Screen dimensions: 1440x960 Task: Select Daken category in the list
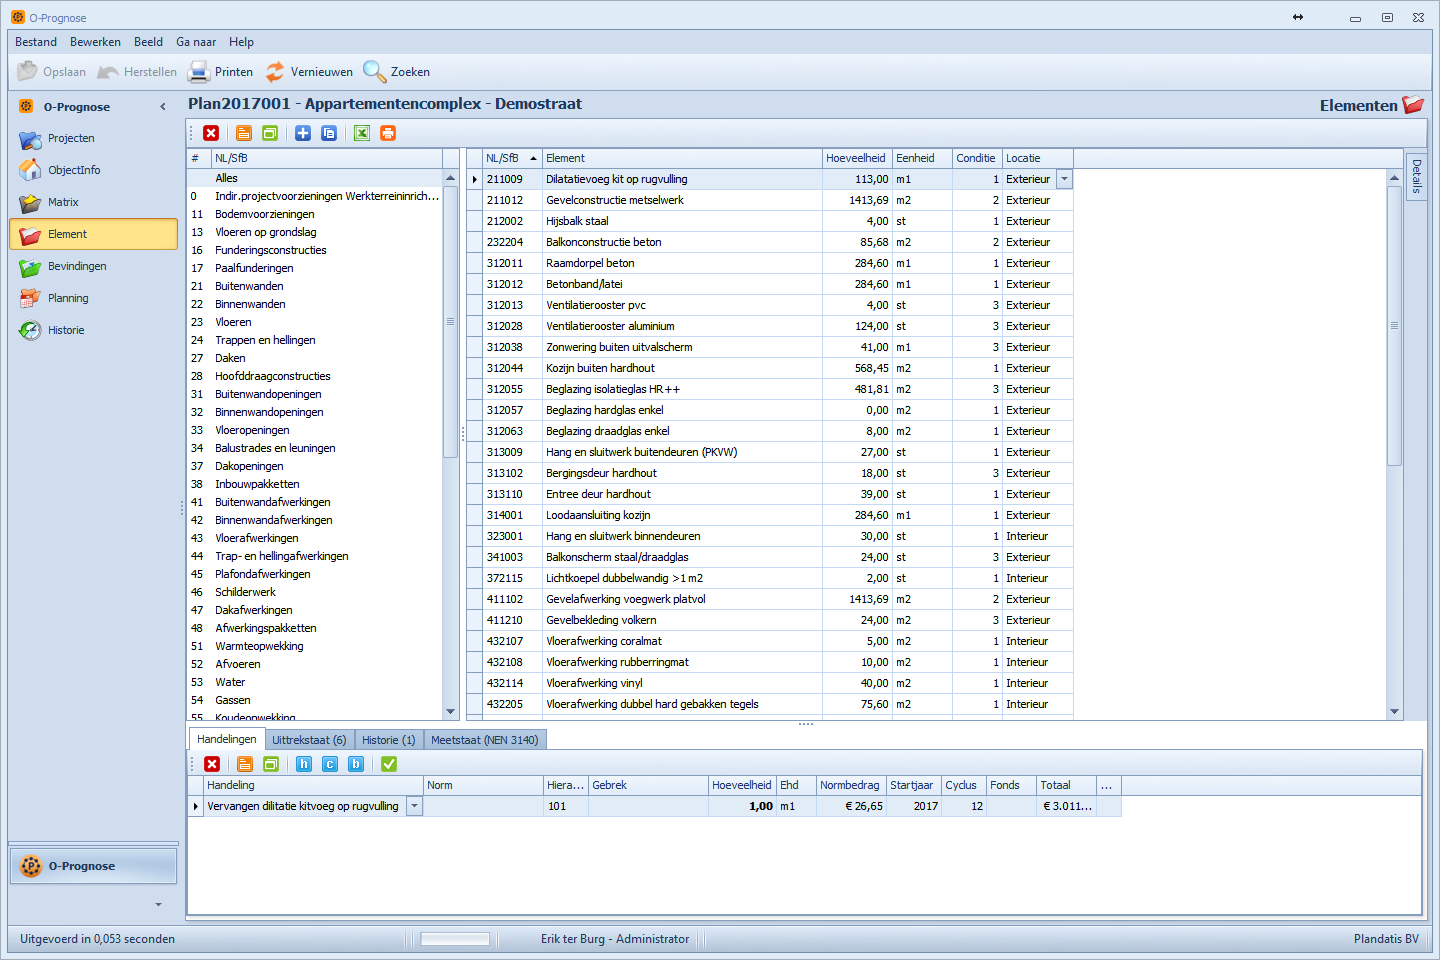[315, 358]
